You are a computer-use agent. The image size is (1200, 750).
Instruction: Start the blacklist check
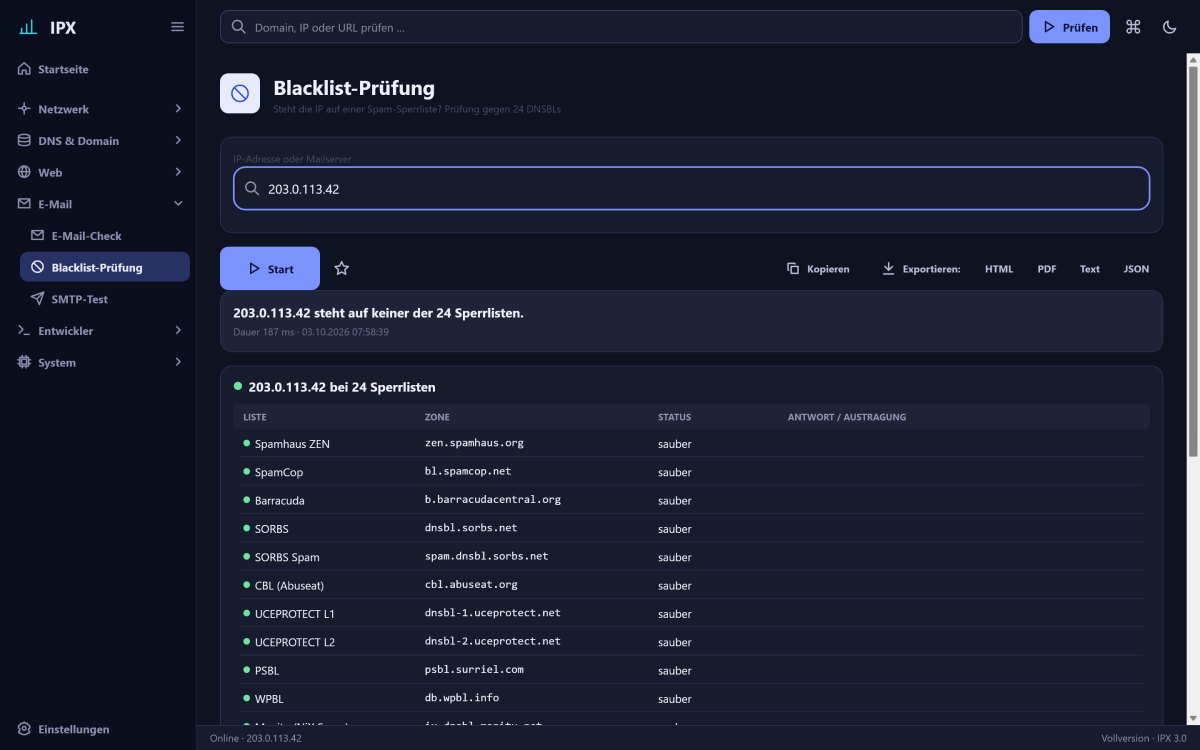[x=270, y=268]
